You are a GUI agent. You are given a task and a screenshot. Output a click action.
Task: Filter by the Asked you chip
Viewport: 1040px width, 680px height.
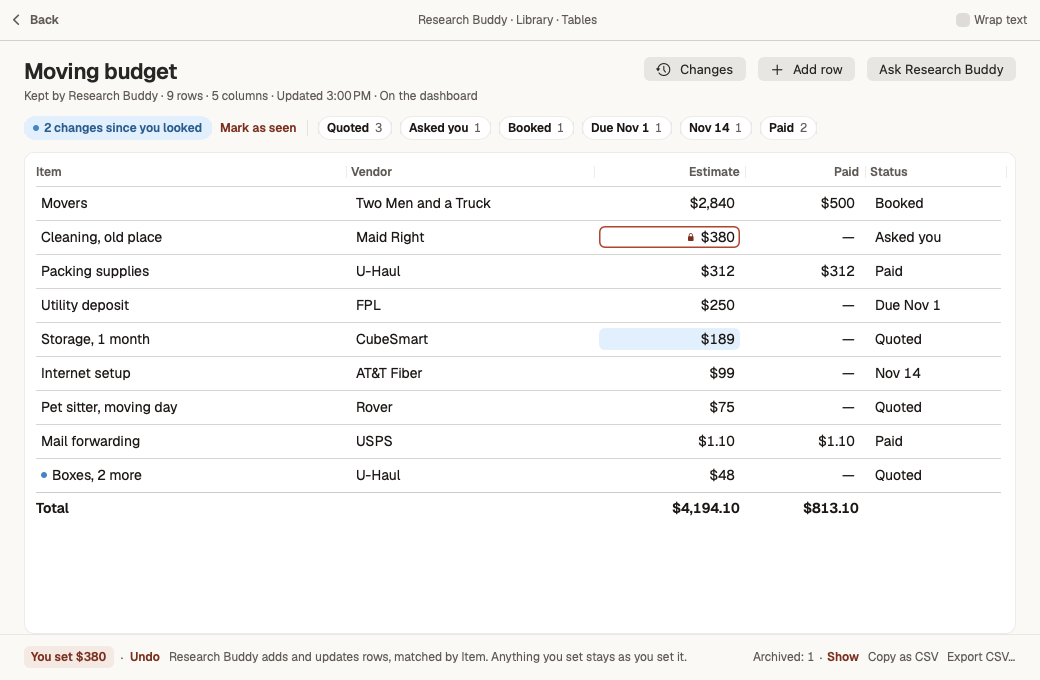[445, 128]
